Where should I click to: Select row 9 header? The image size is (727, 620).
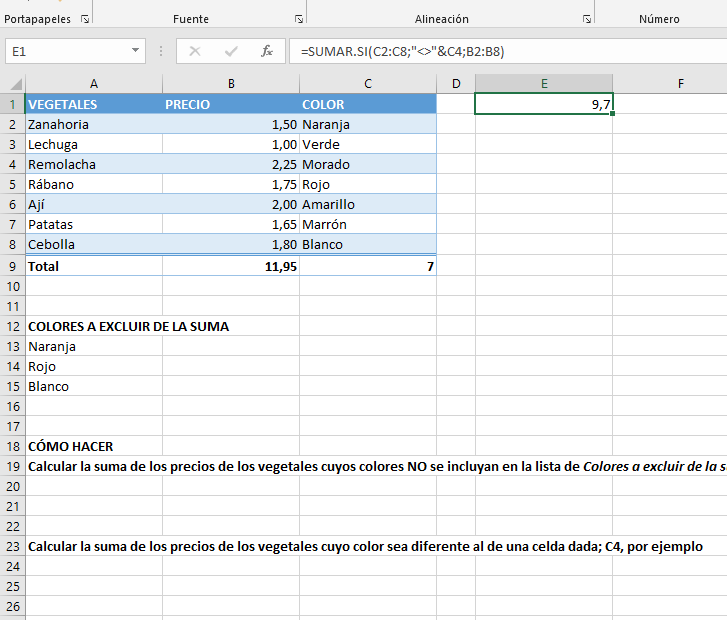coord(13,266)
